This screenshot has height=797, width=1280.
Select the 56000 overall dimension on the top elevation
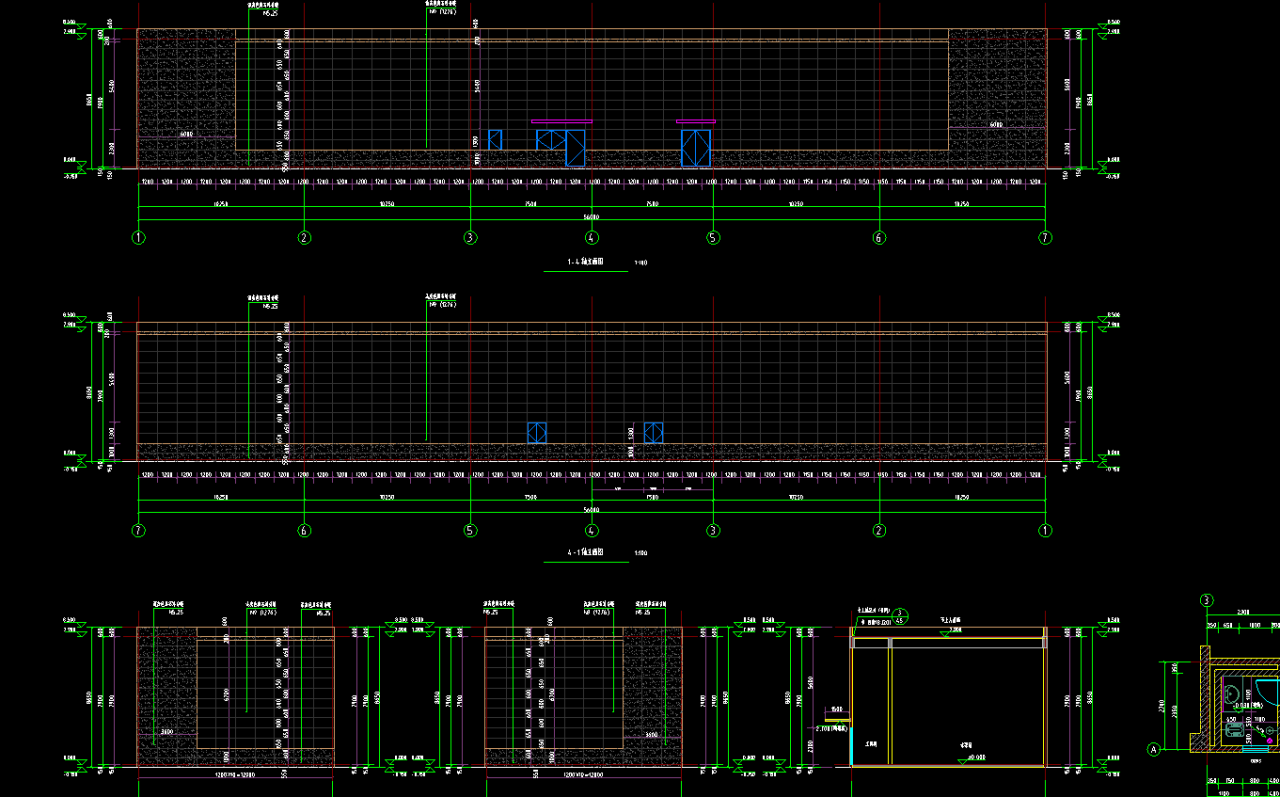click(x=591, y=217)
